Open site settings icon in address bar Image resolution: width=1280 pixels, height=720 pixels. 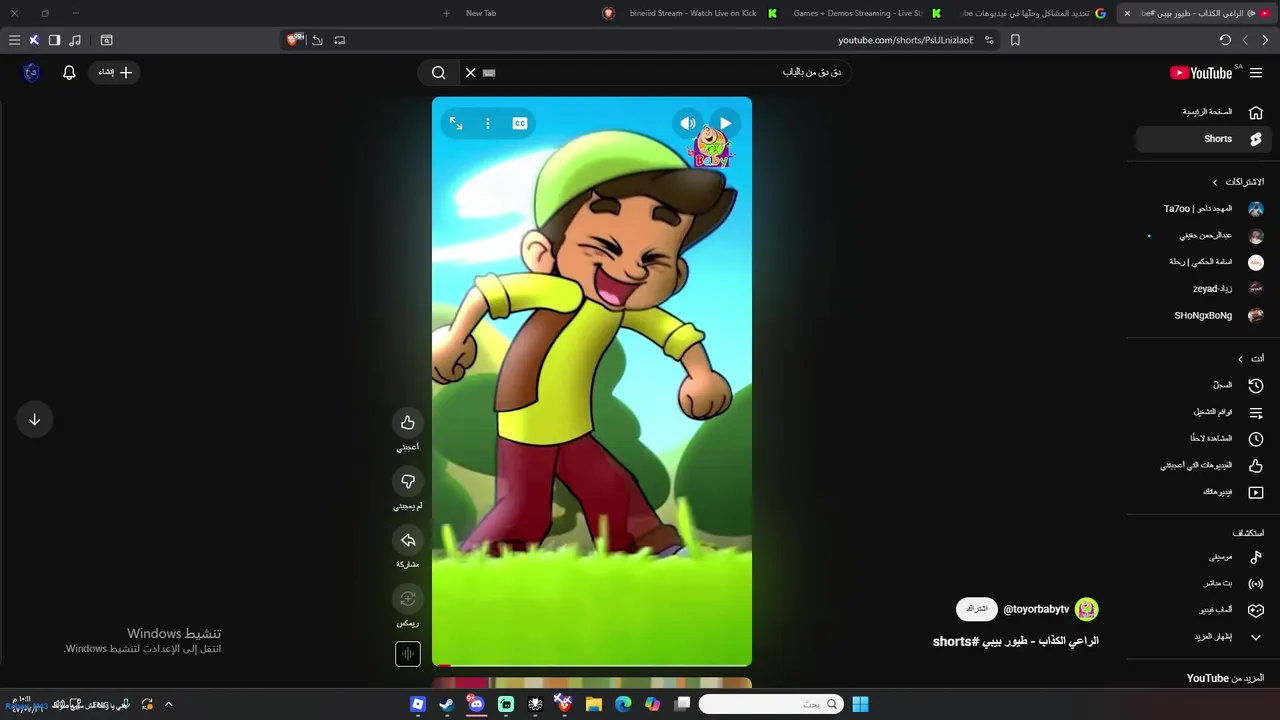989,40
